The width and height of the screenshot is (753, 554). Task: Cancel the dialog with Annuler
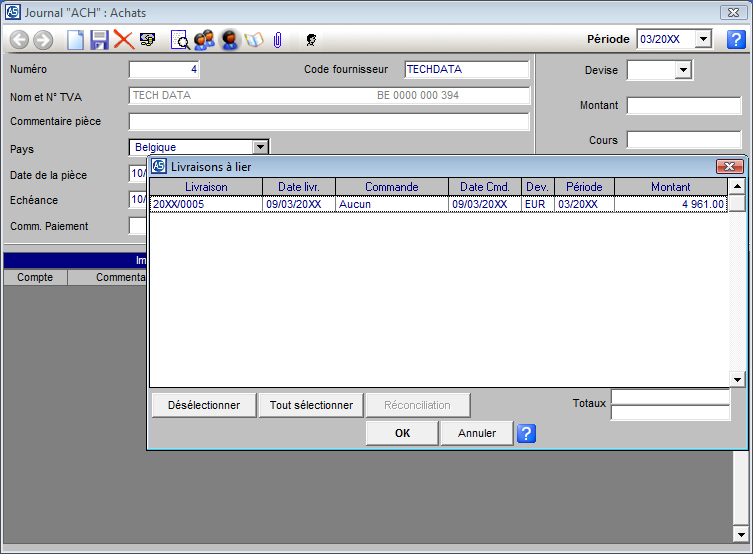[476, 433]
